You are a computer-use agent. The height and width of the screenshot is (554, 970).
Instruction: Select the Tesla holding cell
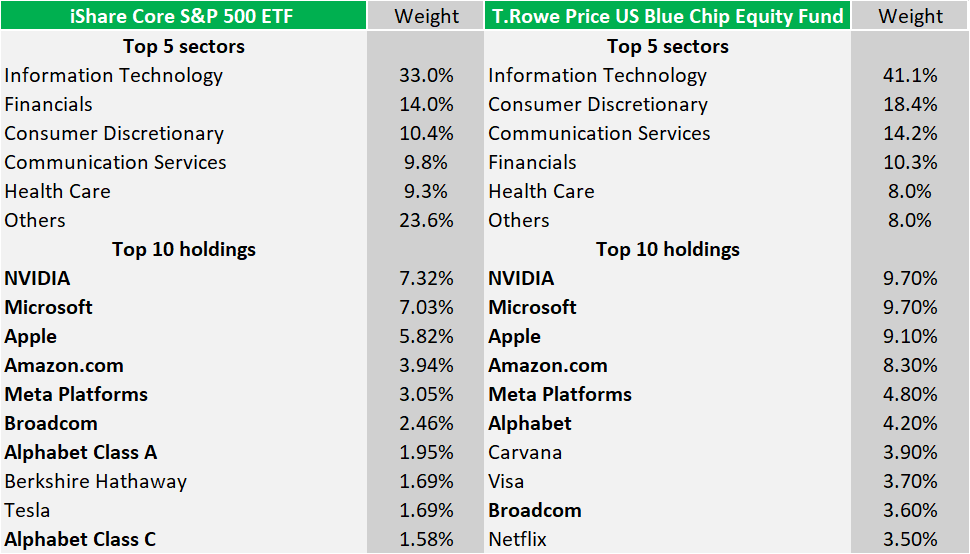[x=28, y=510]
